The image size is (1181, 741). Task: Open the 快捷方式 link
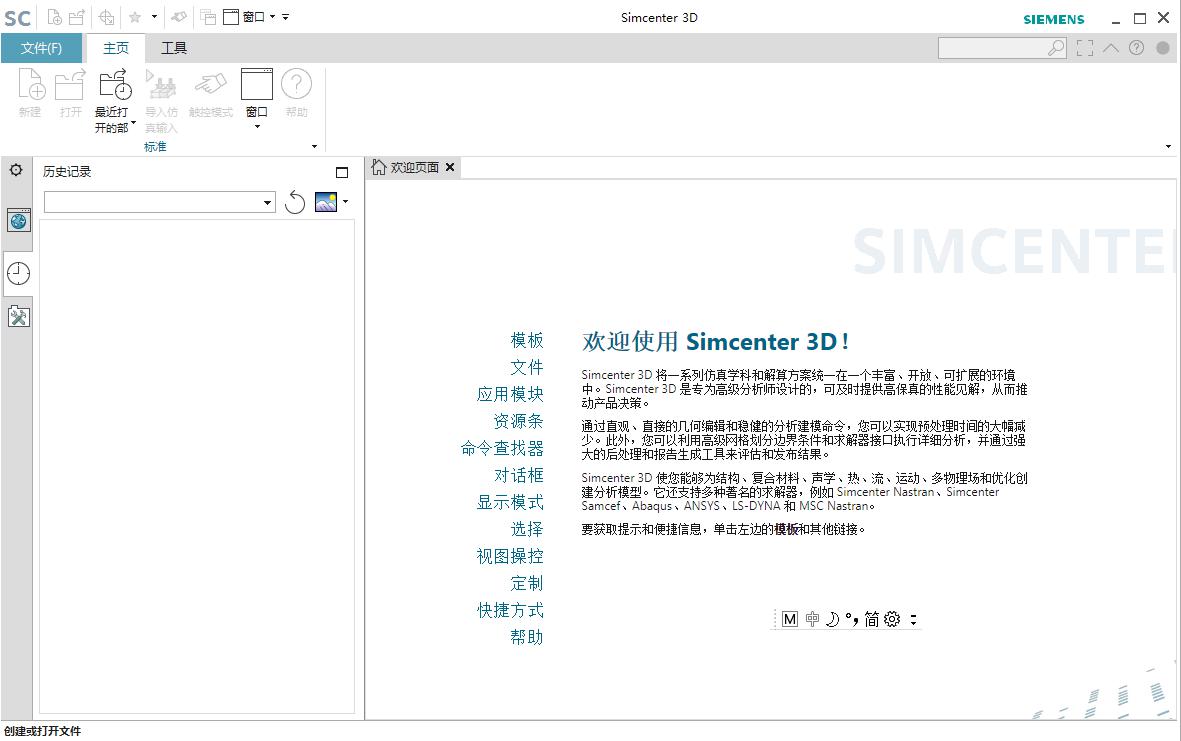(x=510, y=610)
